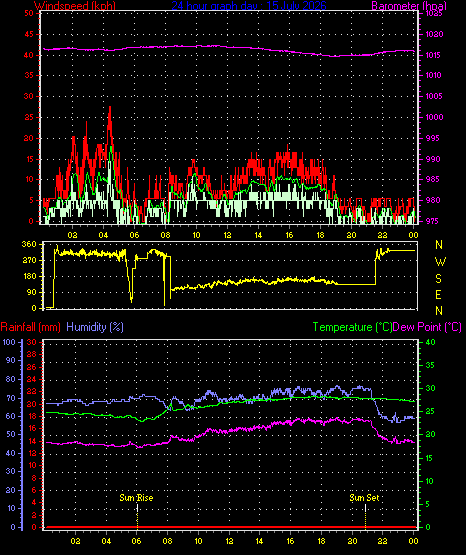Screen dimensions: 466x555
Task: Click the "08" hour label under bottom graph
Action: (167, 541)
